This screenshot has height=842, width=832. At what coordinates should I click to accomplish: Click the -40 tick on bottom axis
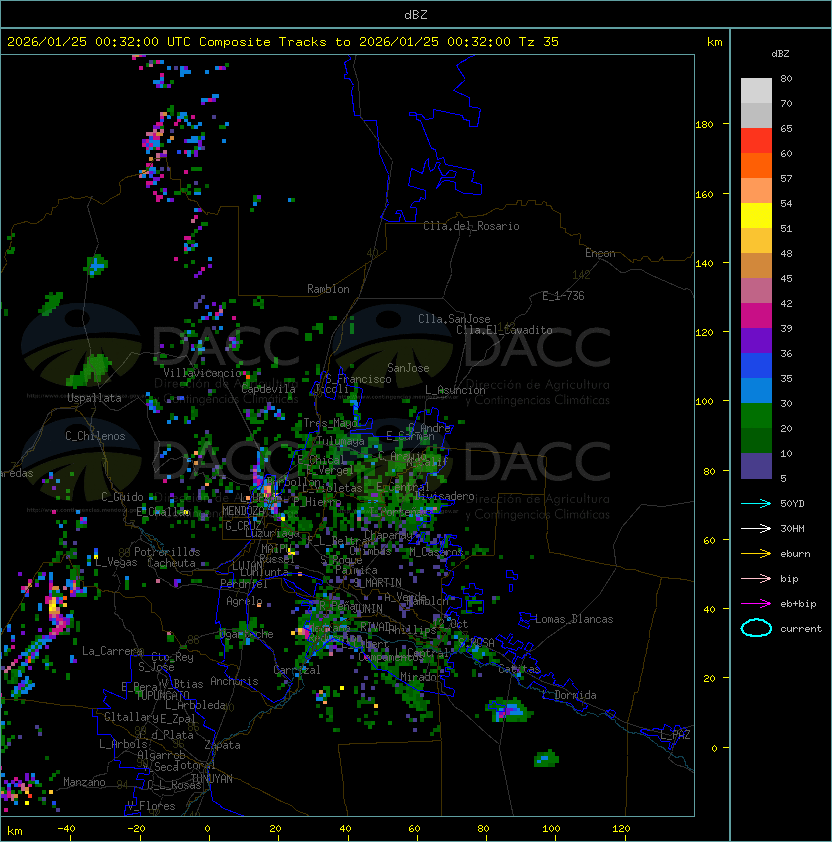[x=66, y=829]
